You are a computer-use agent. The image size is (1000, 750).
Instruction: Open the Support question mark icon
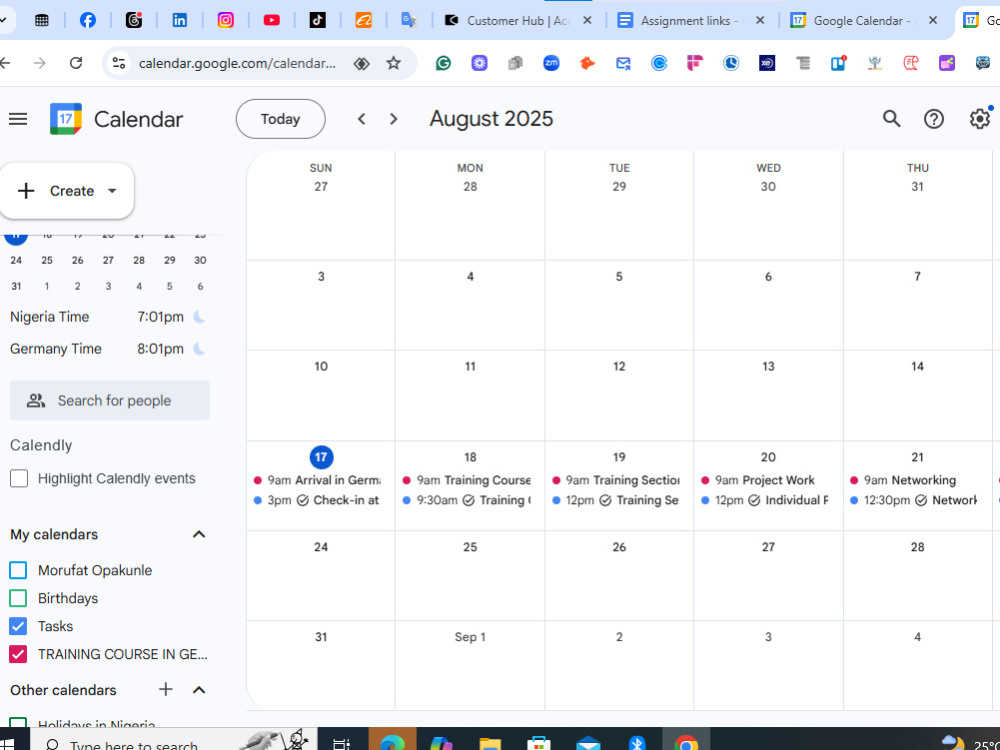tap(934, 119)
